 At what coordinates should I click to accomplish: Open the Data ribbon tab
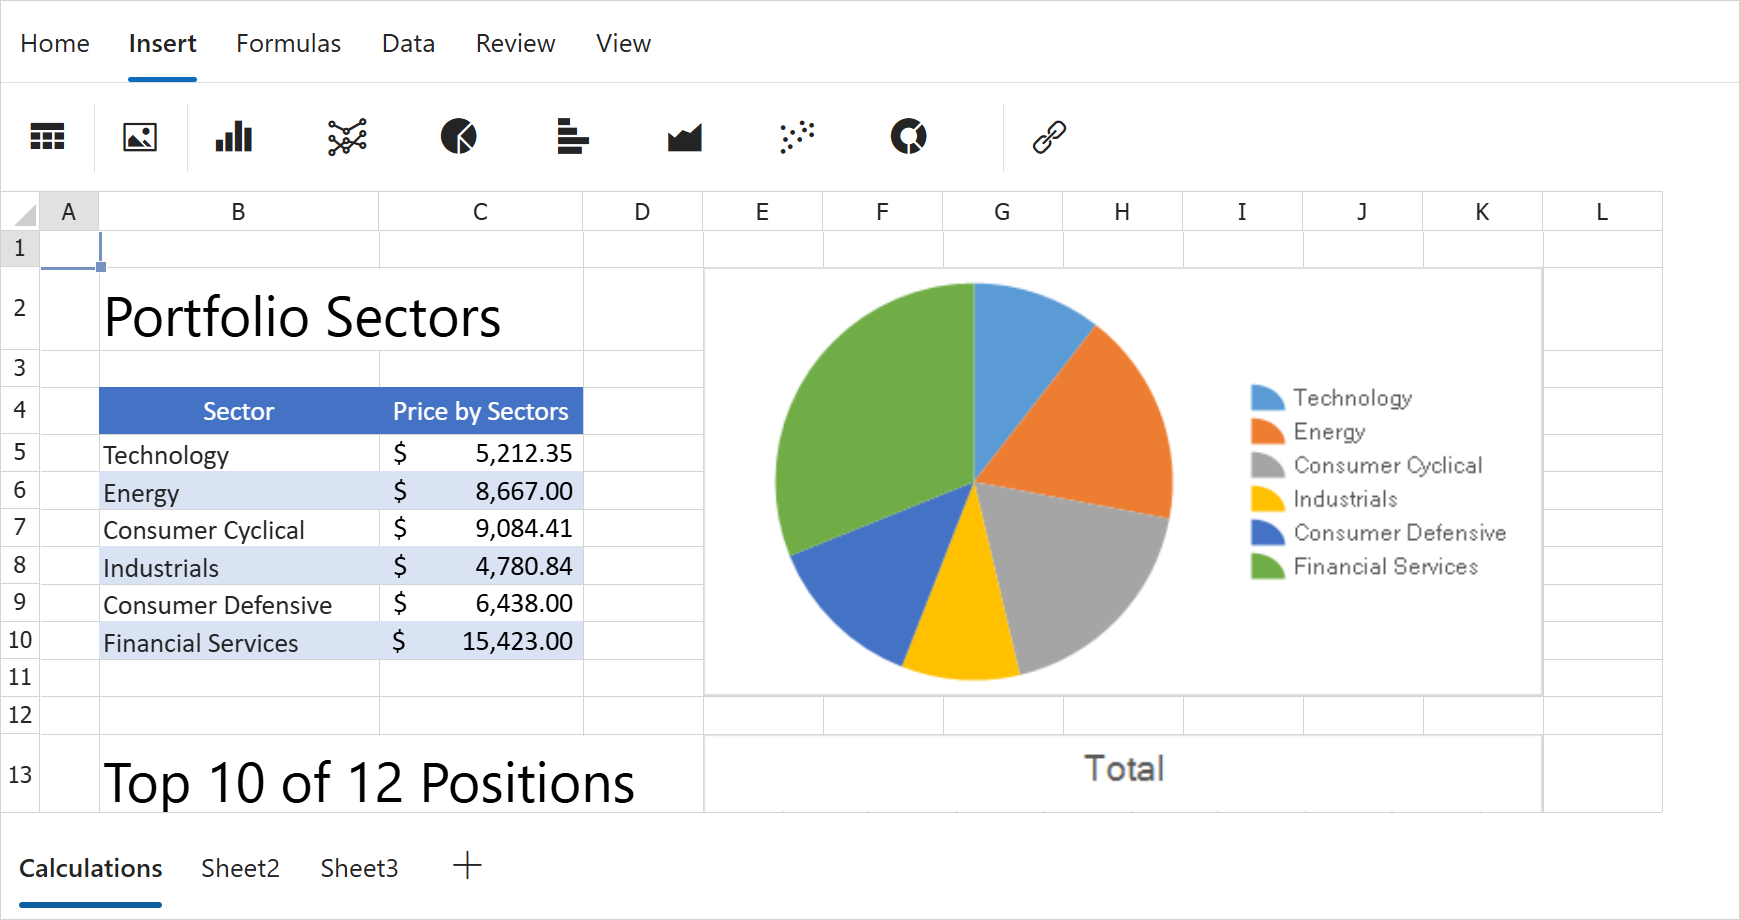click(408, 43)
